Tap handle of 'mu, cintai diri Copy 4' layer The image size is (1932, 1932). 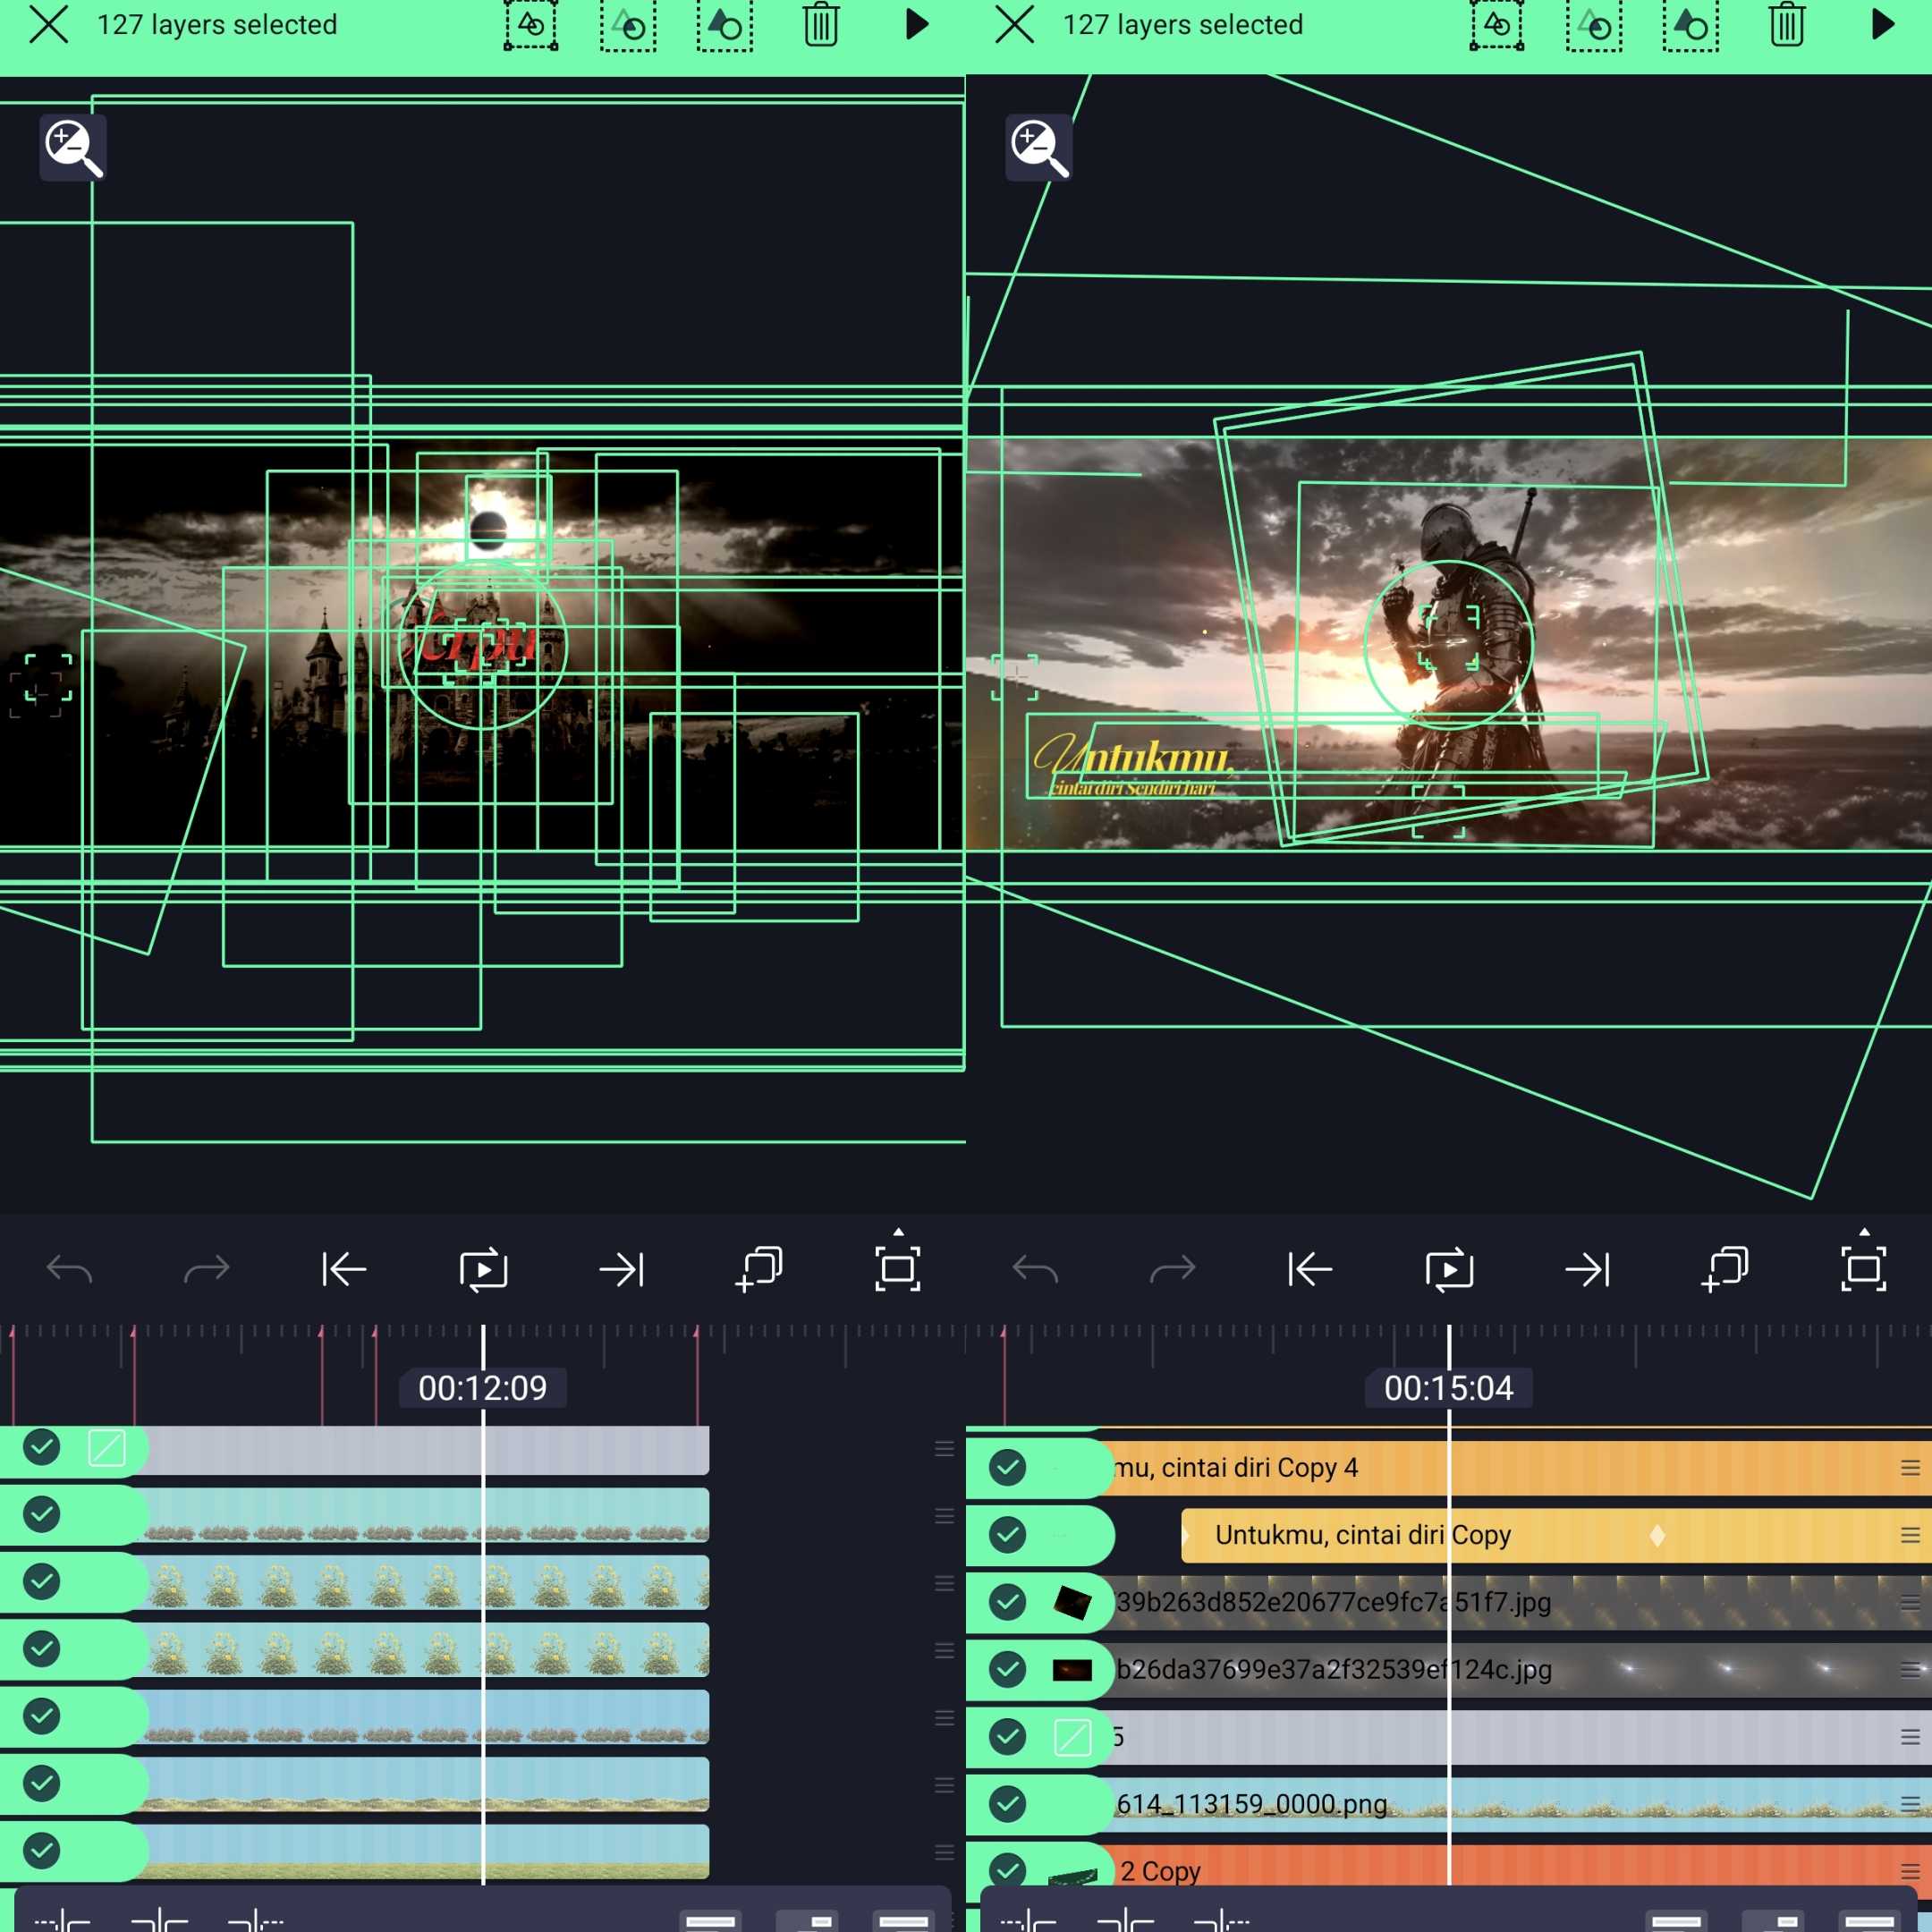(x=1910, y=1468)
